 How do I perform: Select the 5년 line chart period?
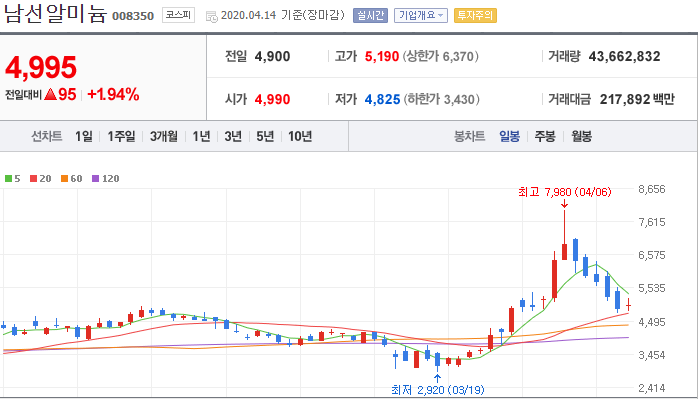(265, 136)
